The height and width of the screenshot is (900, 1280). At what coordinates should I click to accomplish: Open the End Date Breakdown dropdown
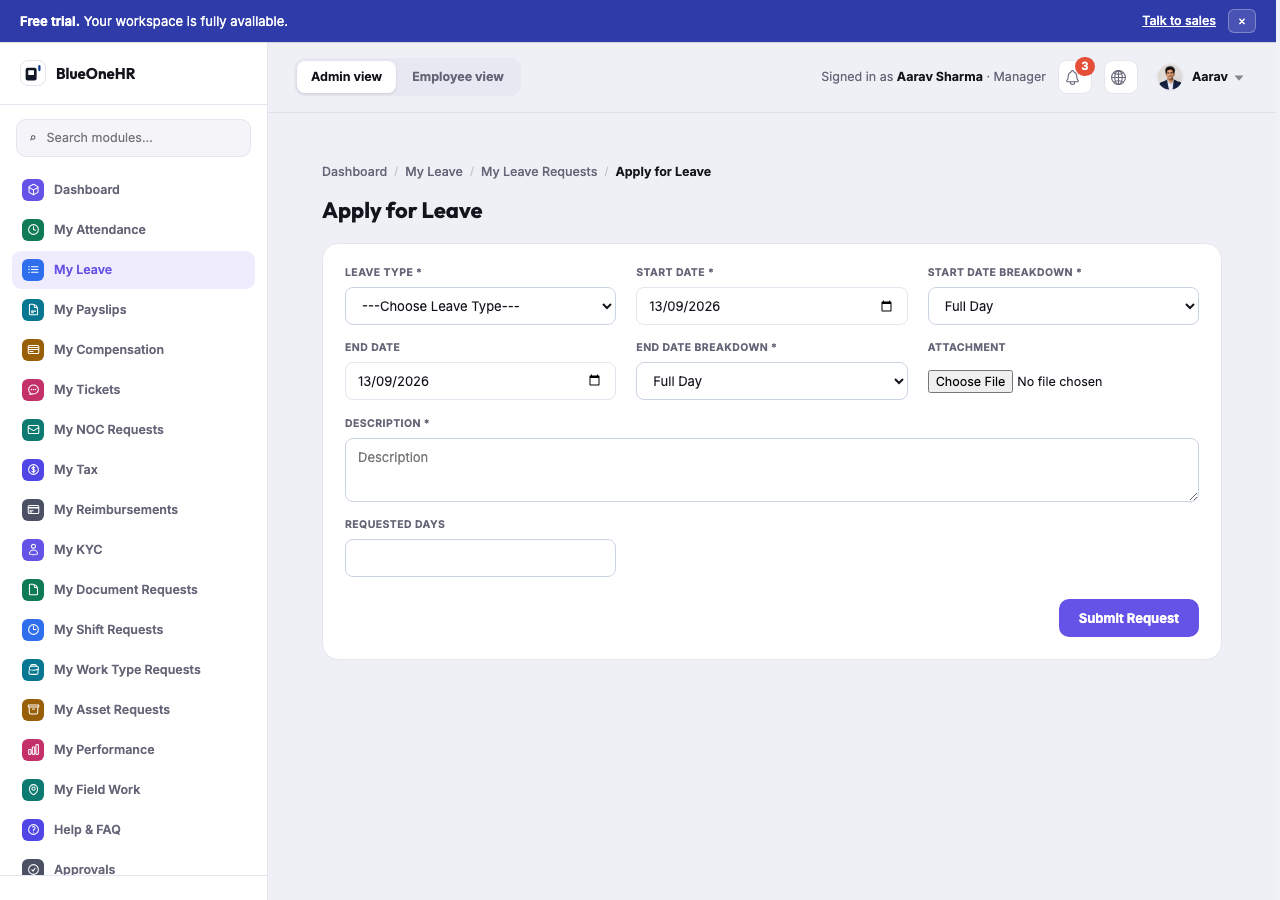[772, 381]
